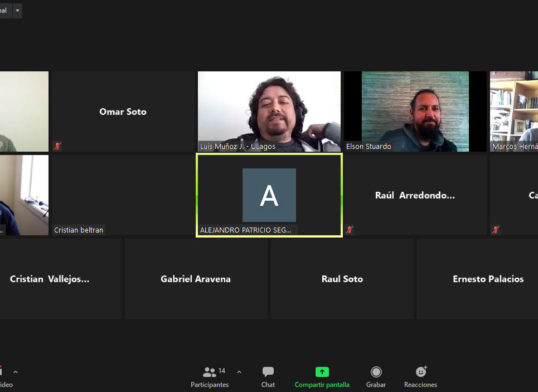Open the dropdown arrow at top left corner
This screenshot has height=392, width=538.
17,10
